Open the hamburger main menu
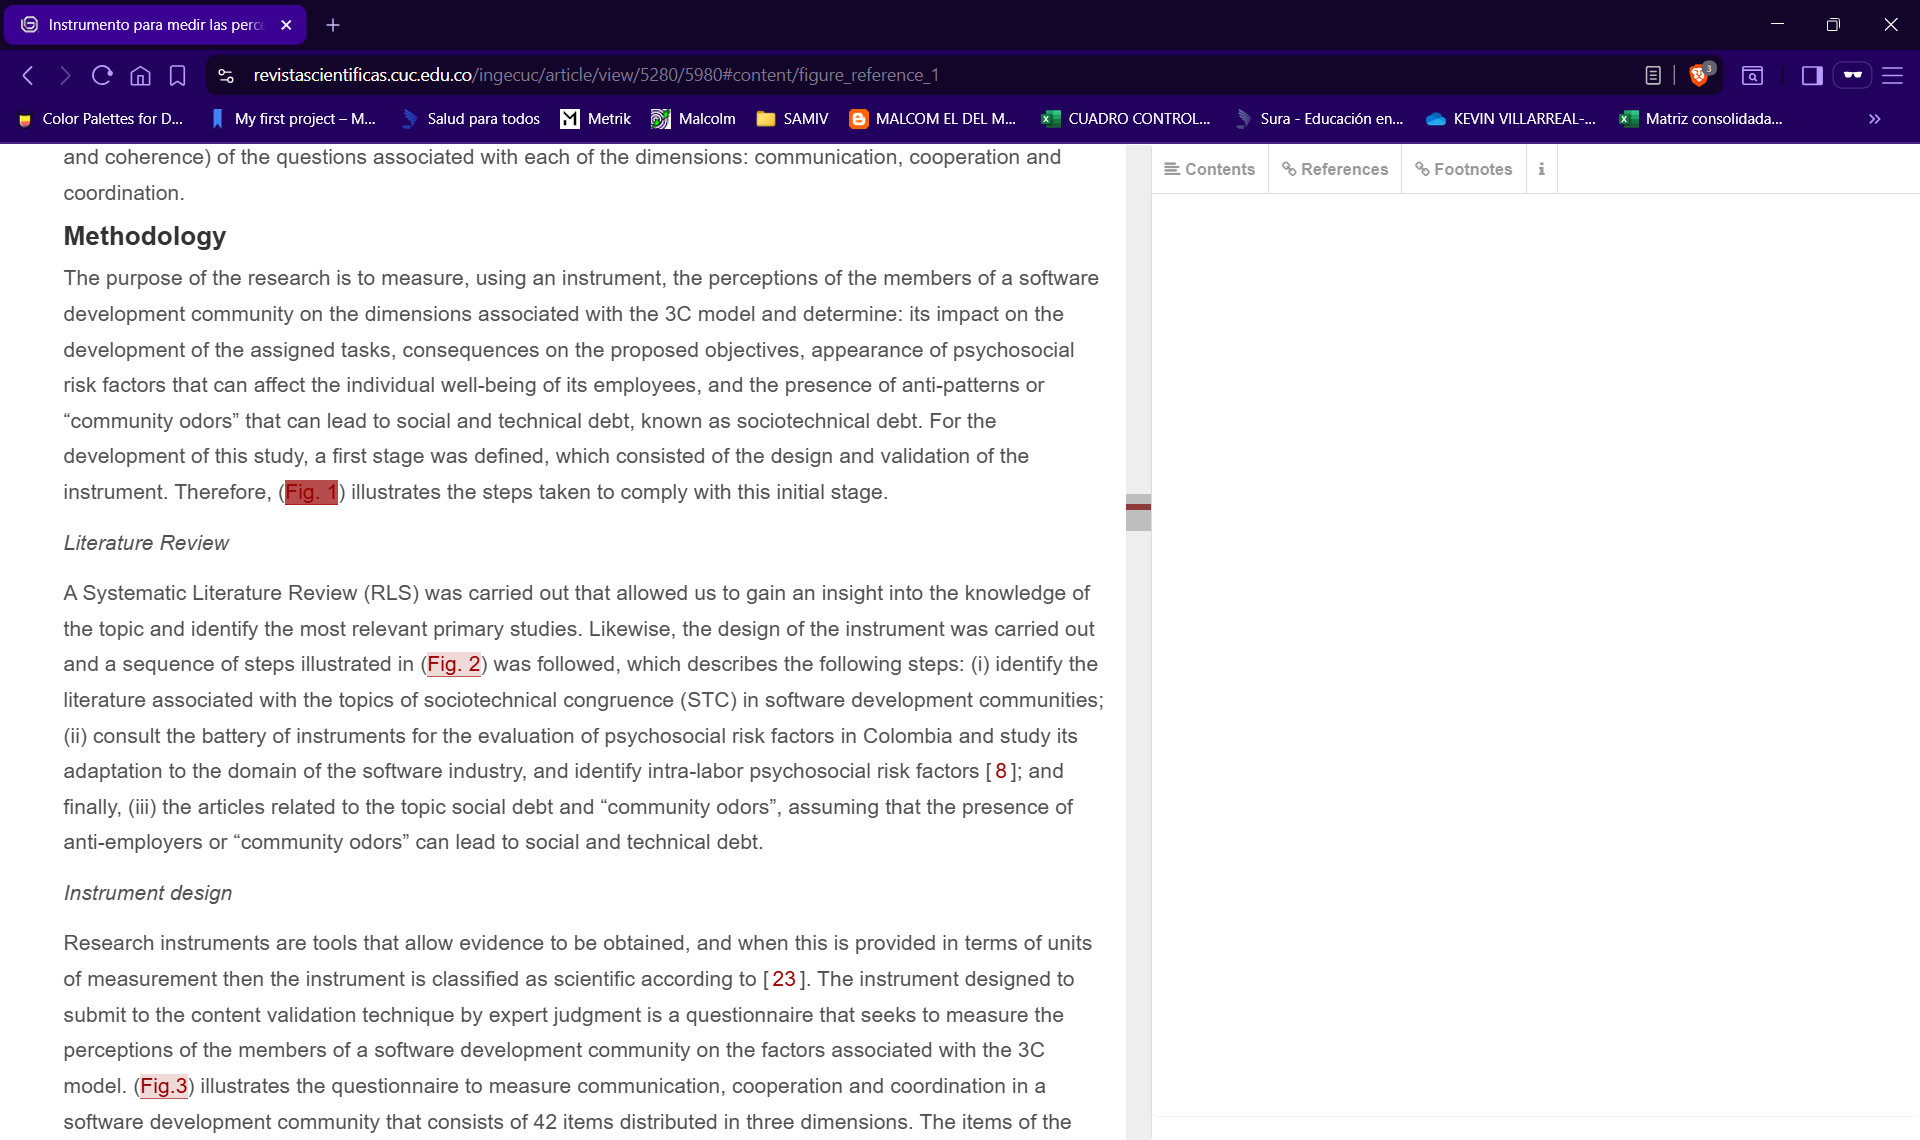The height and width of the screenshot is (1140, 1920). click(x=1892, y=75)
